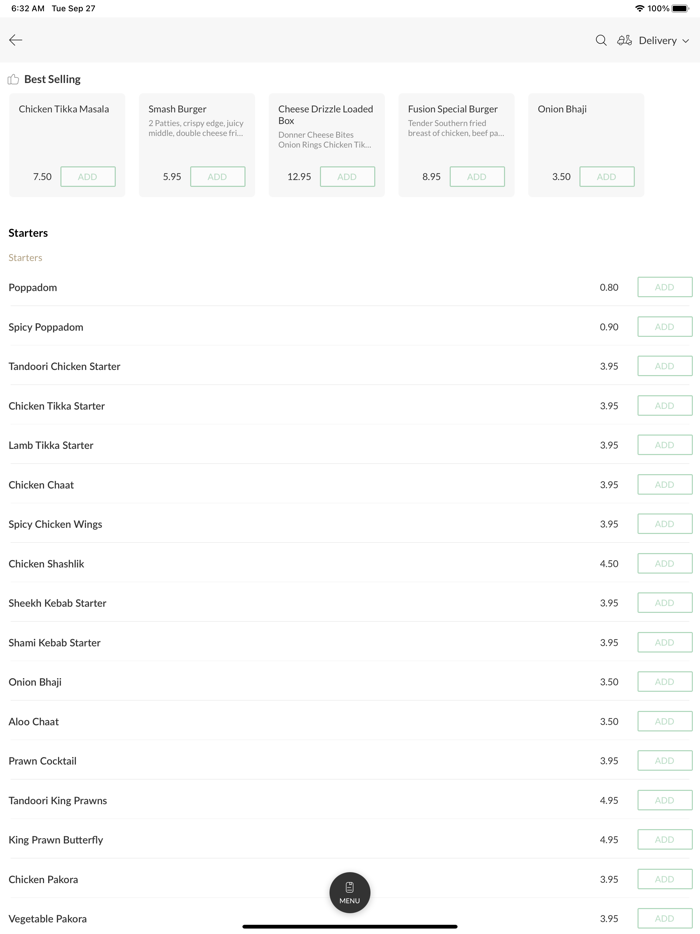Add Vegetable Pakora

pos(665,919)
